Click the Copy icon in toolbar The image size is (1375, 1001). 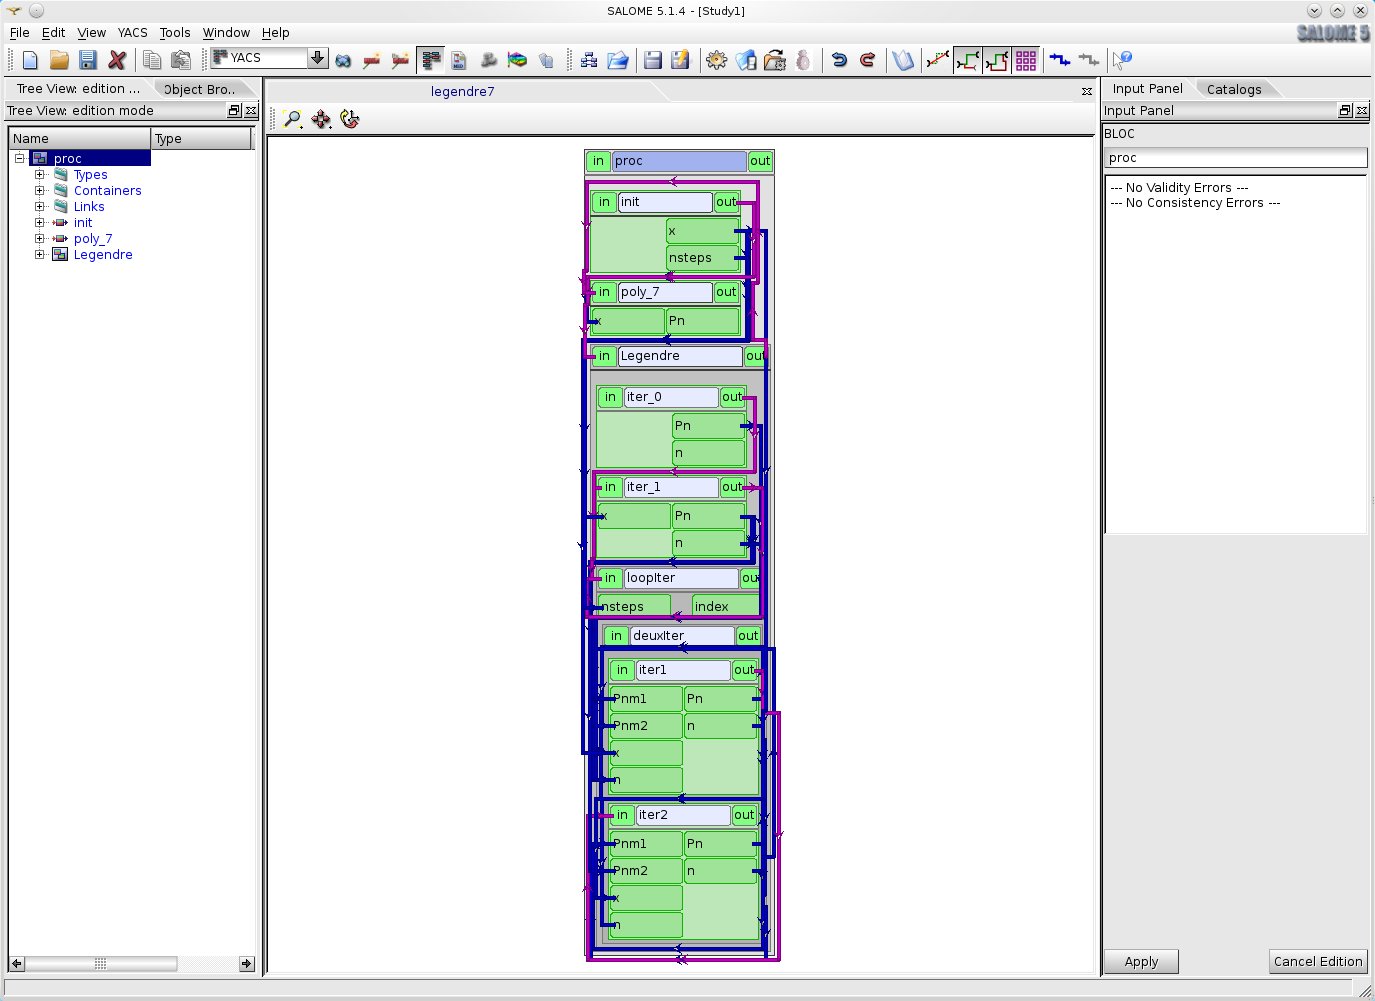pyautogui.click(x=152, y=60)
